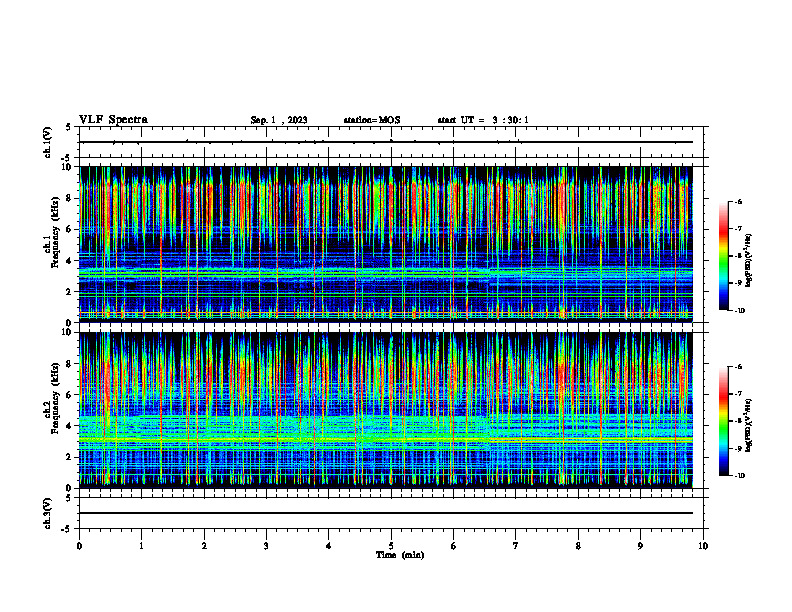
Task: Click inside the ch.2 spectrogram panel
Action: click(386, 410)
